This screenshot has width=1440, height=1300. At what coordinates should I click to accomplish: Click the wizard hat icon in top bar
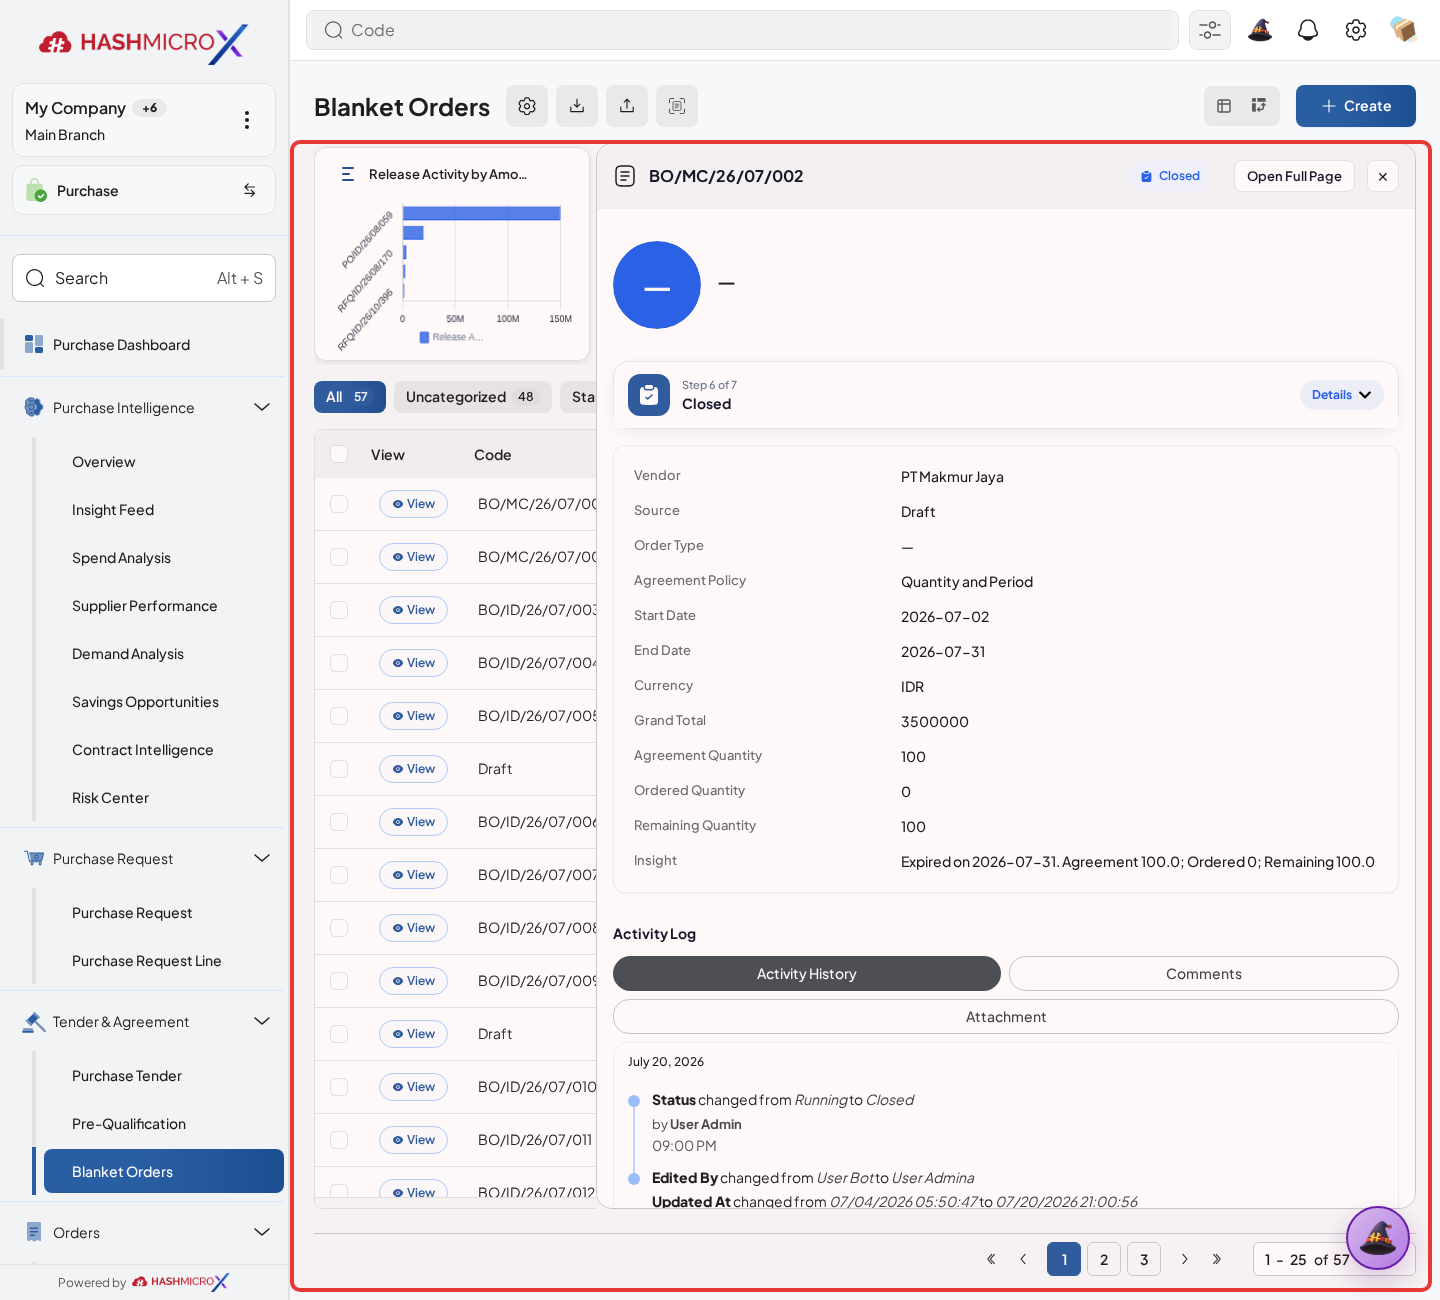click(x=1260, y=30)
